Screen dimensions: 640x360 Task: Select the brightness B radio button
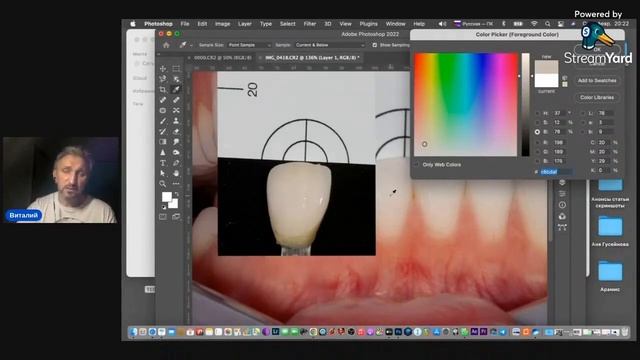click(537, 132)
